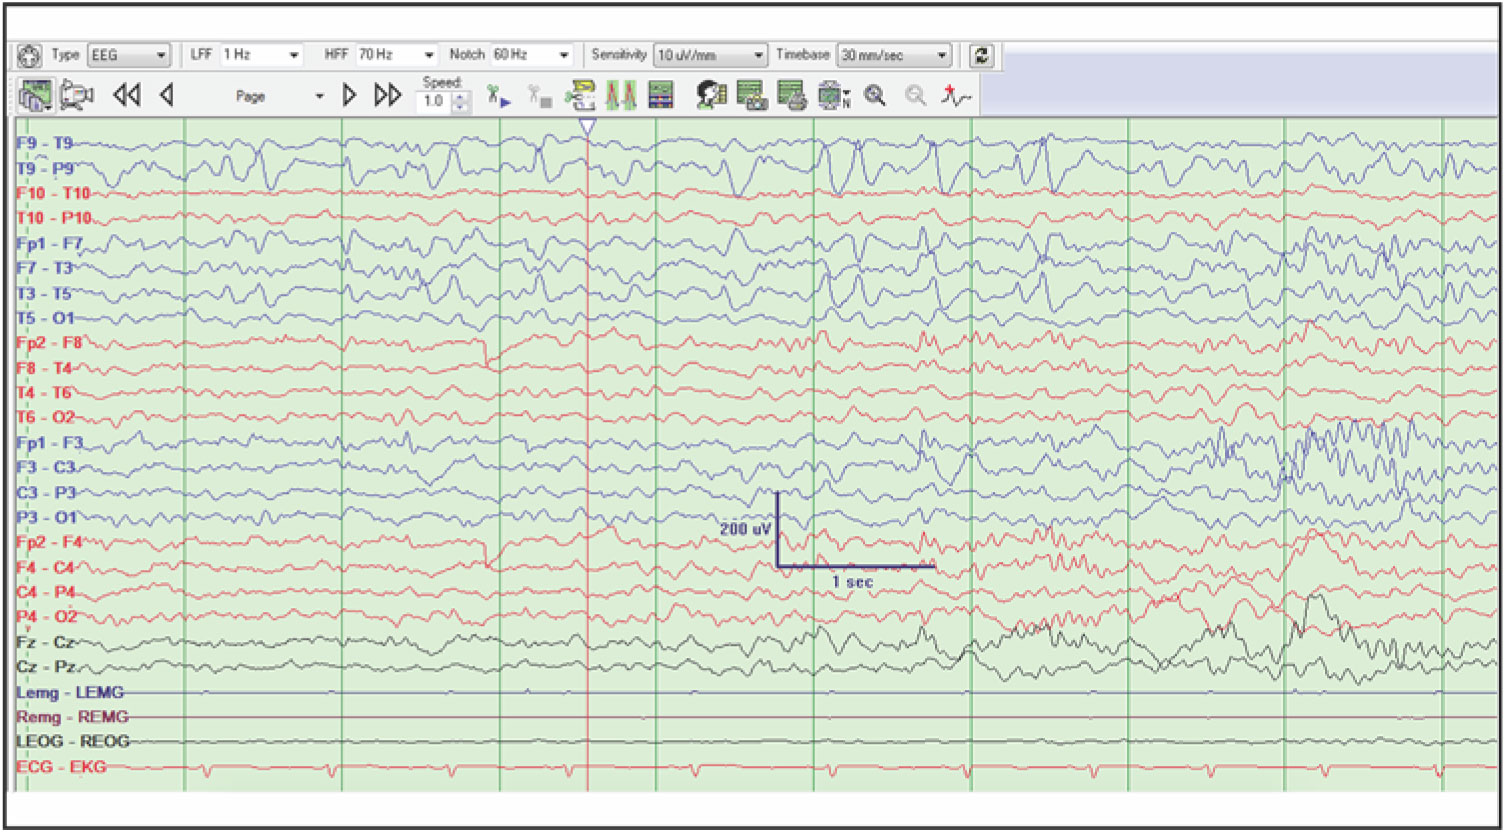Viewport: 1506px width, 833px height.
Task: Open the Timebase 30 mm/sec dropdown
Action: pyautogui.click(x=942, y=55)
